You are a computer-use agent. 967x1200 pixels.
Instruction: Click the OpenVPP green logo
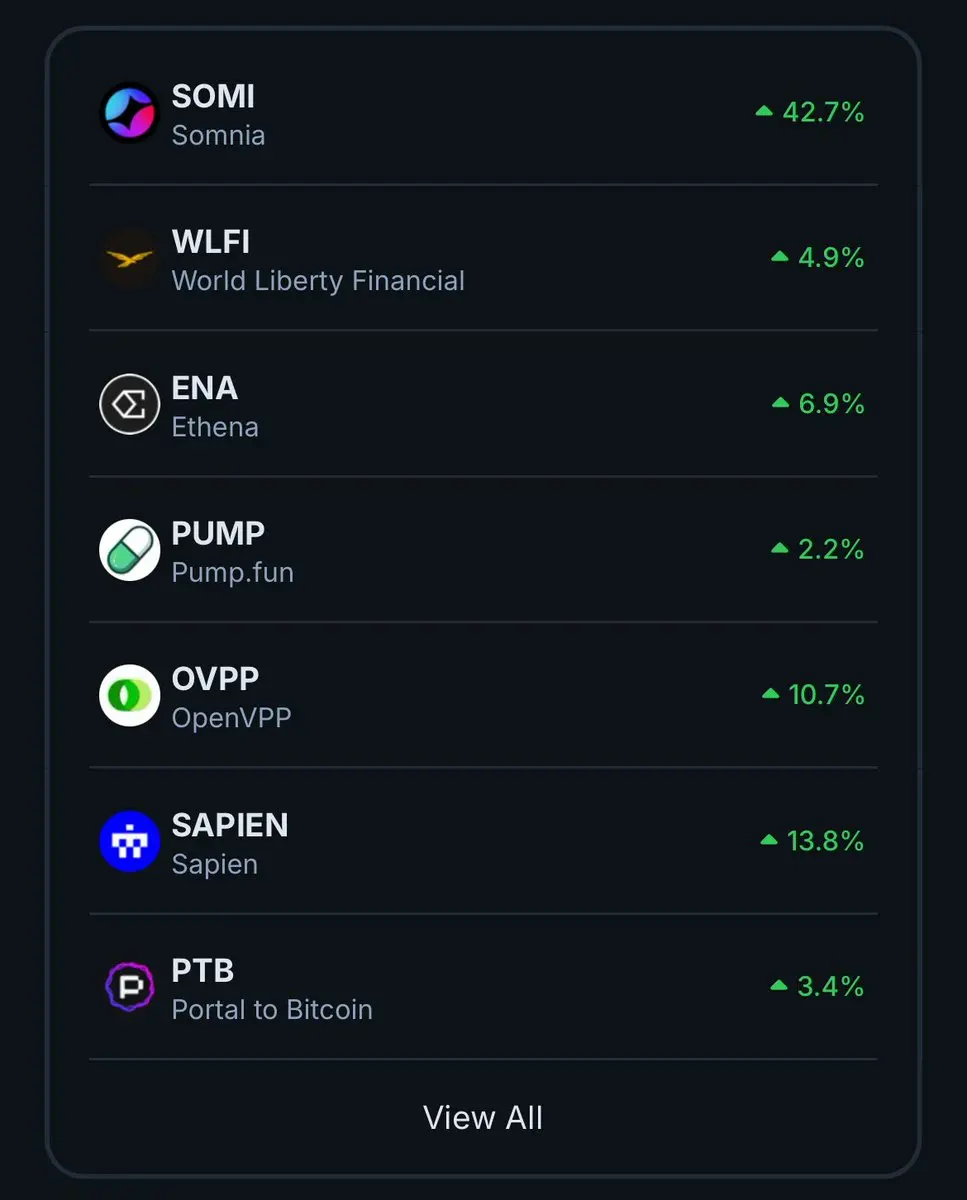point(130,696)
